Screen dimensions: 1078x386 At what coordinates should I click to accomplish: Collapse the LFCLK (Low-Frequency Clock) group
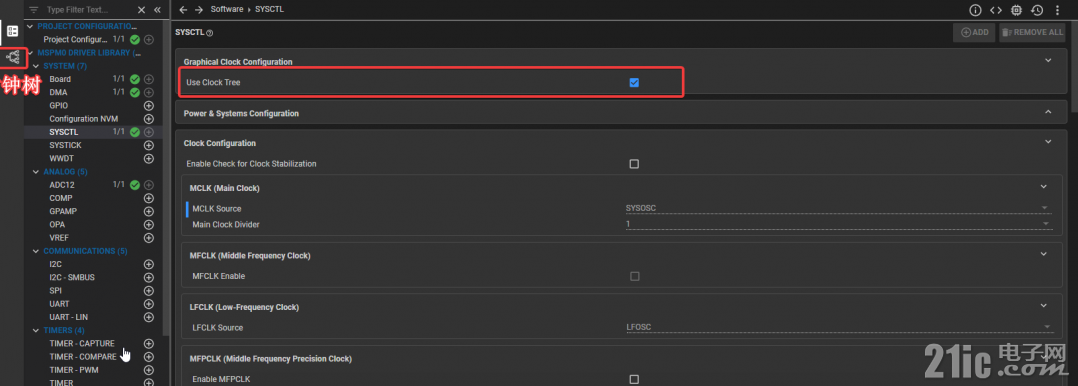click(1044, 305)
